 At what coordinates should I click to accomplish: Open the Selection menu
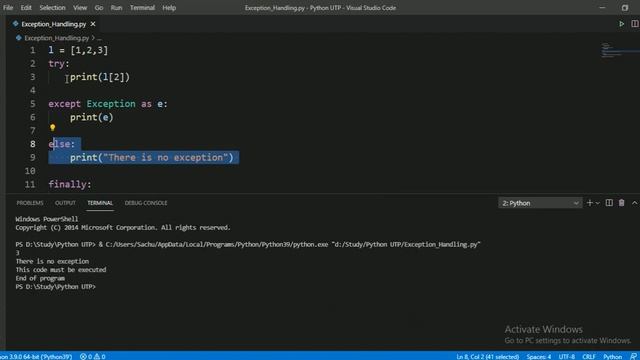[52, 8]
